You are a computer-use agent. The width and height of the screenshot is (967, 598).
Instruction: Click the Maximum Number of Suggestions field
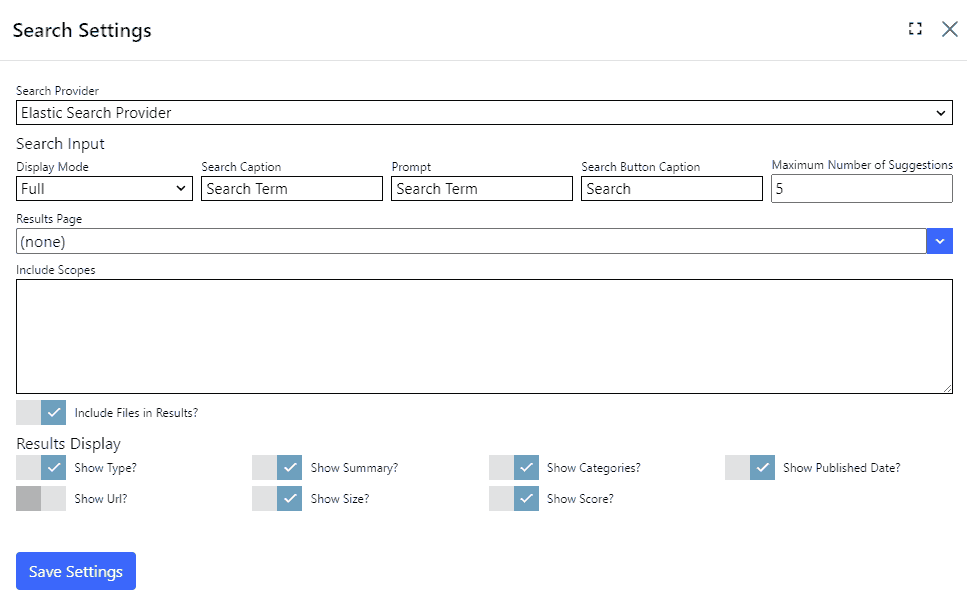tap(861, 189)
